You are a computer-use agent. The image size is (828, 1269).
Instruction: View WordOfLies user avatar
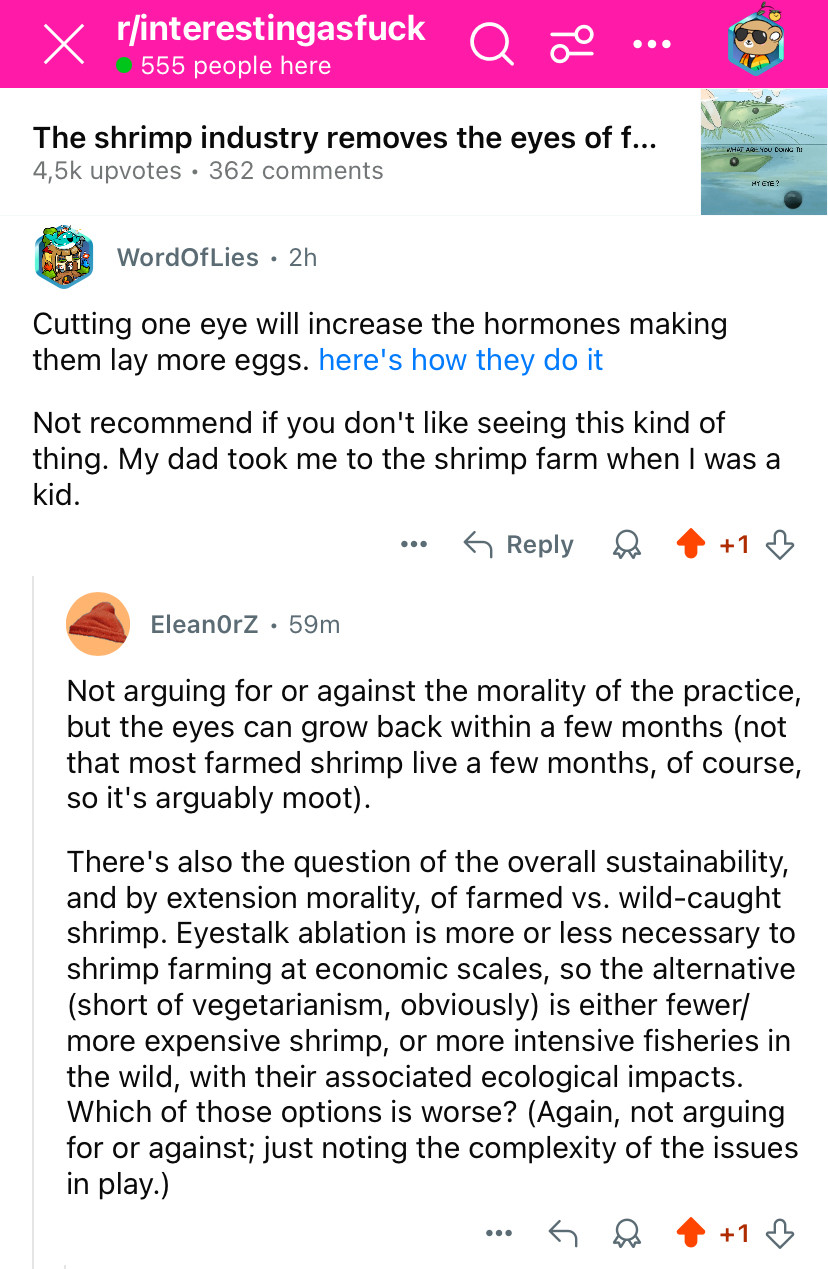65,257
